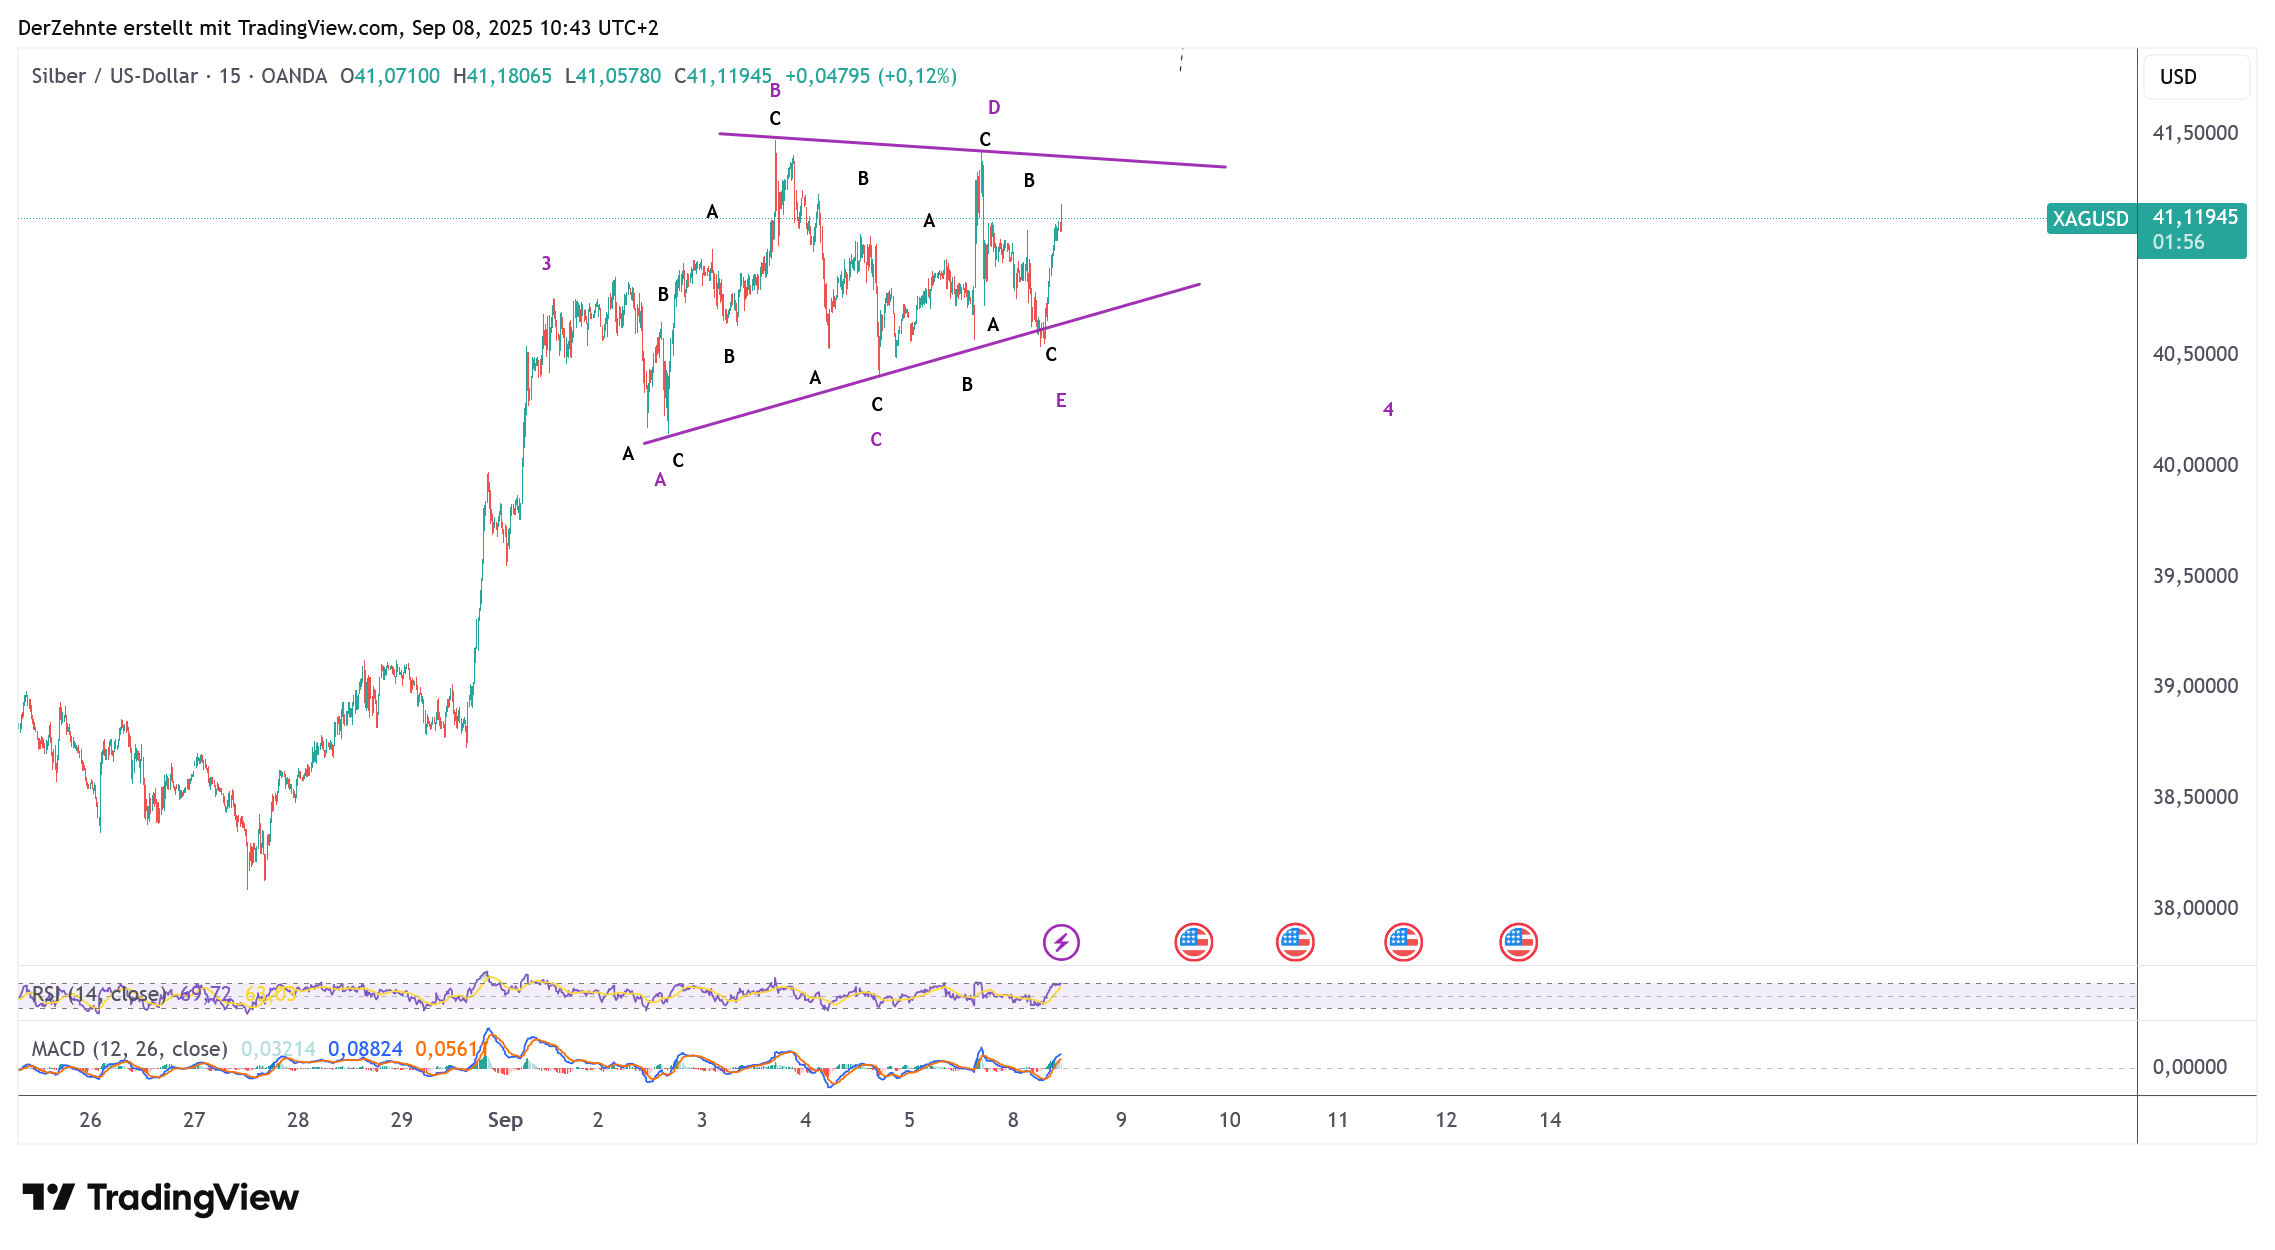Click the XAGUSD symbol tag on price axis
This screenshot has height=1250, width=2275.
tap(2090, 219)
